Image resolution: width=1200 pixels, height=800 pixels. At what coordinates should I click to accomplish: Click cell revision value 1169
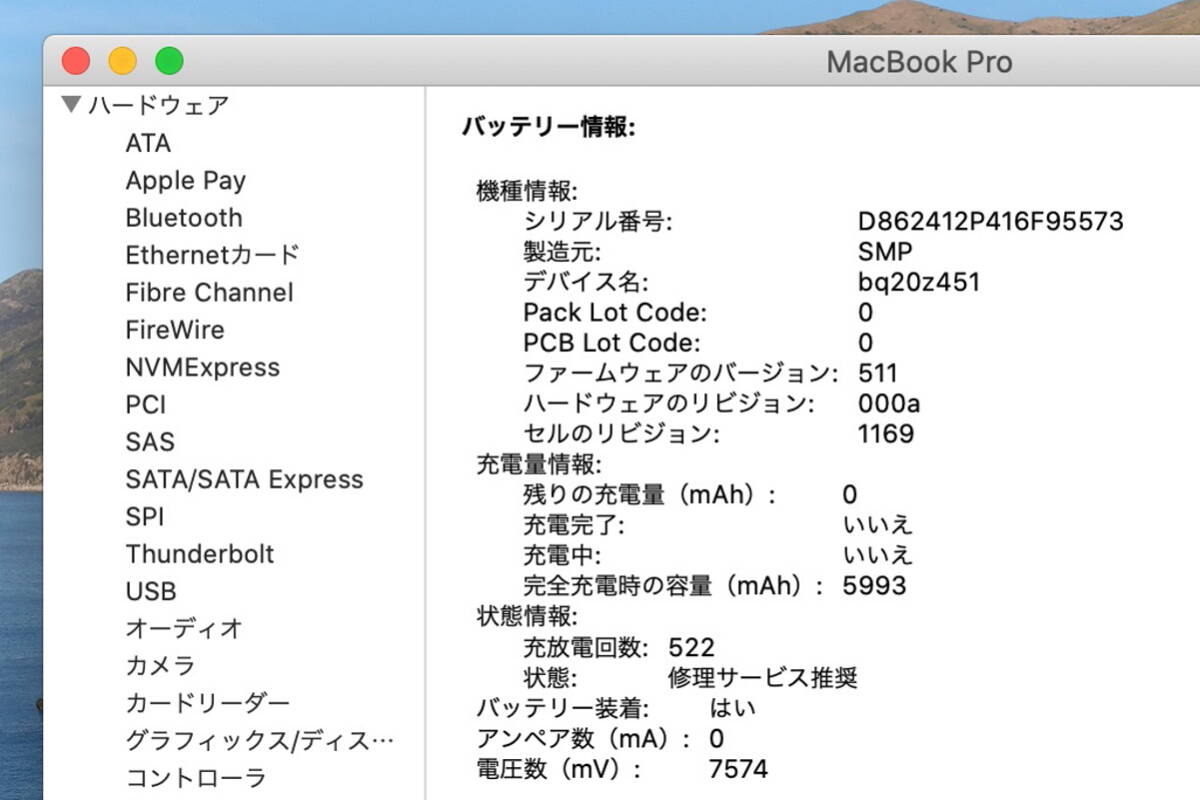pyautogui.click(x=886, y=434)
